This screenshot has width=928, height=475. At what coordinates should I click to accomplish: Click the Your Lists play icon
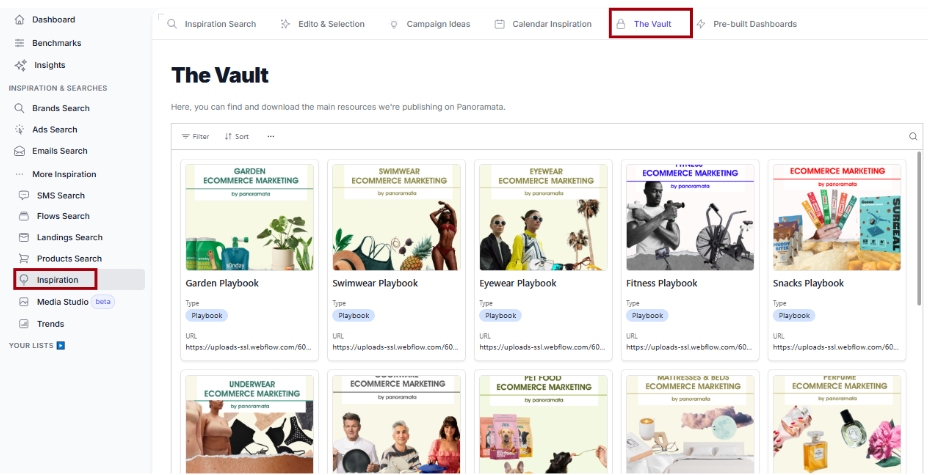60,345
